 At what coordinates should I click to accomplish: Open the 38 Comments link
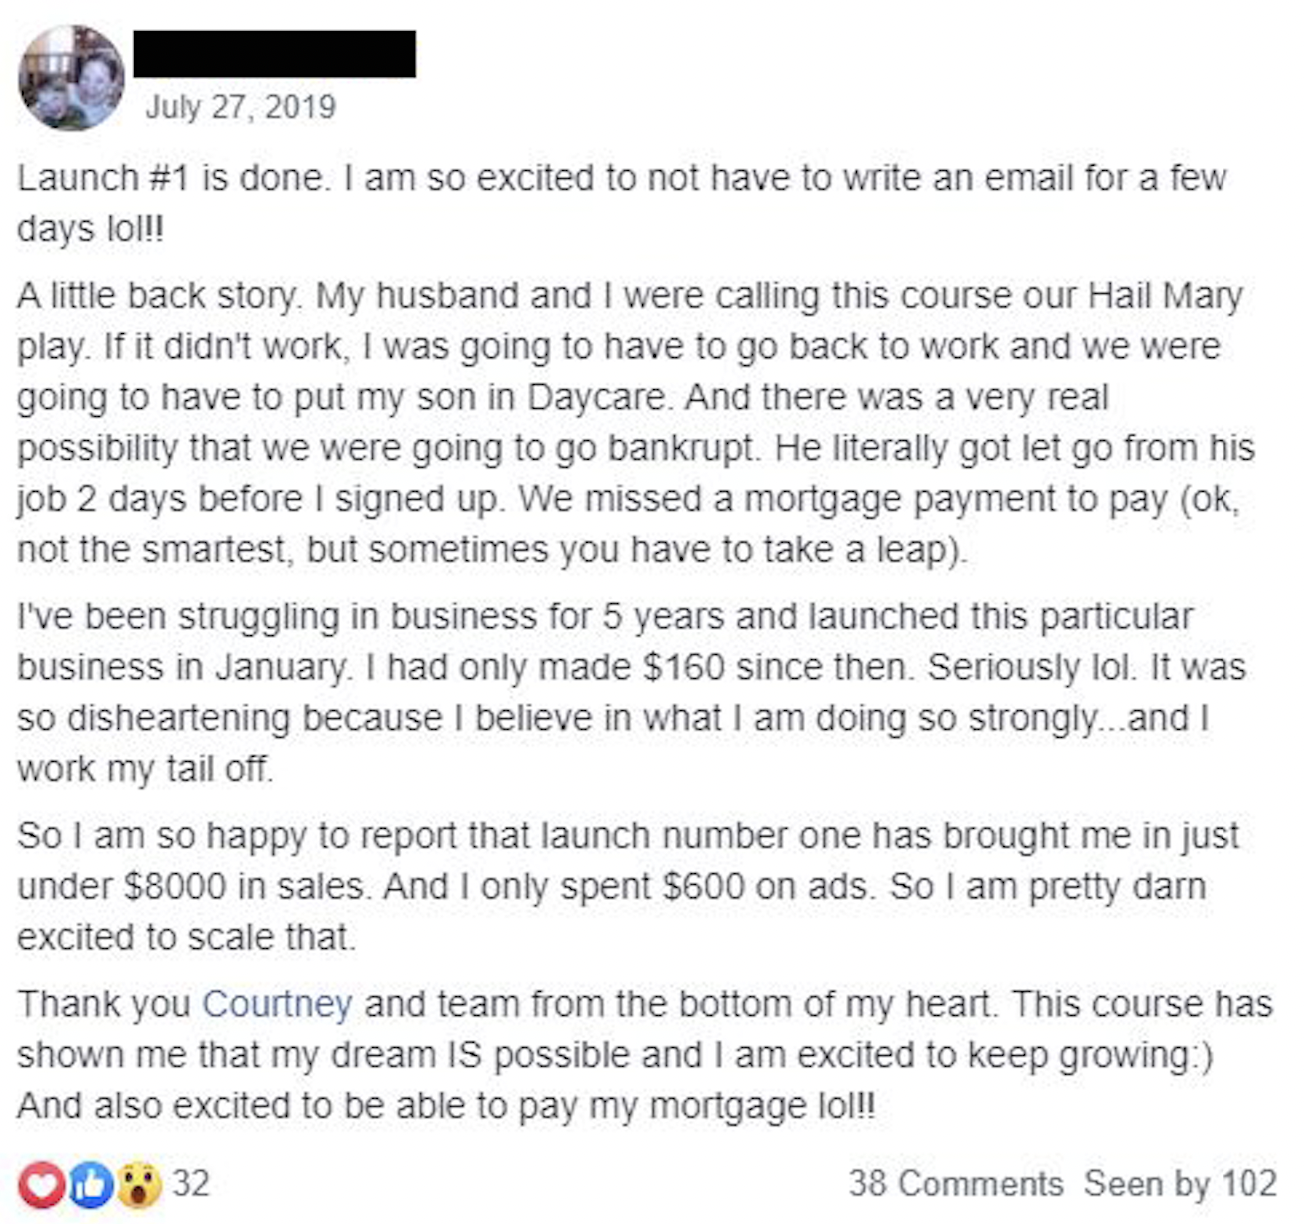956,1184
